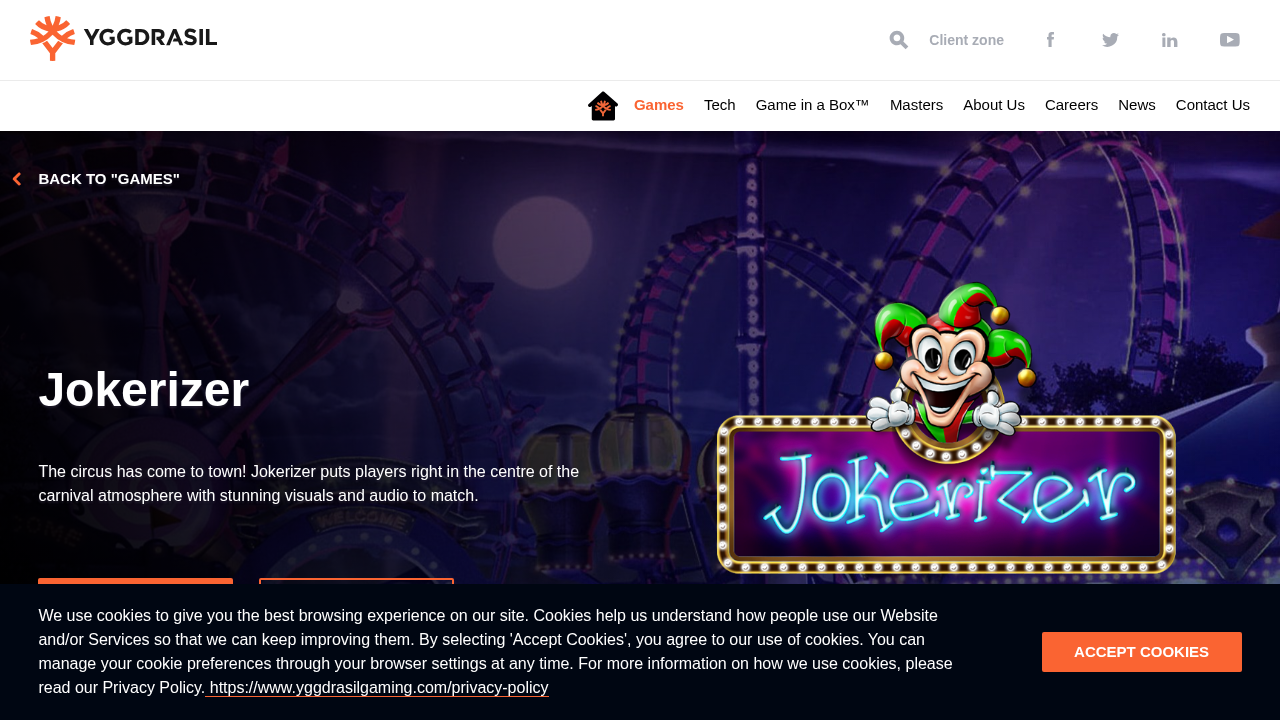The height and width of the screenshot is (720, 1280).
Task: Open the privacy policy link
Action: pos(377,687)
